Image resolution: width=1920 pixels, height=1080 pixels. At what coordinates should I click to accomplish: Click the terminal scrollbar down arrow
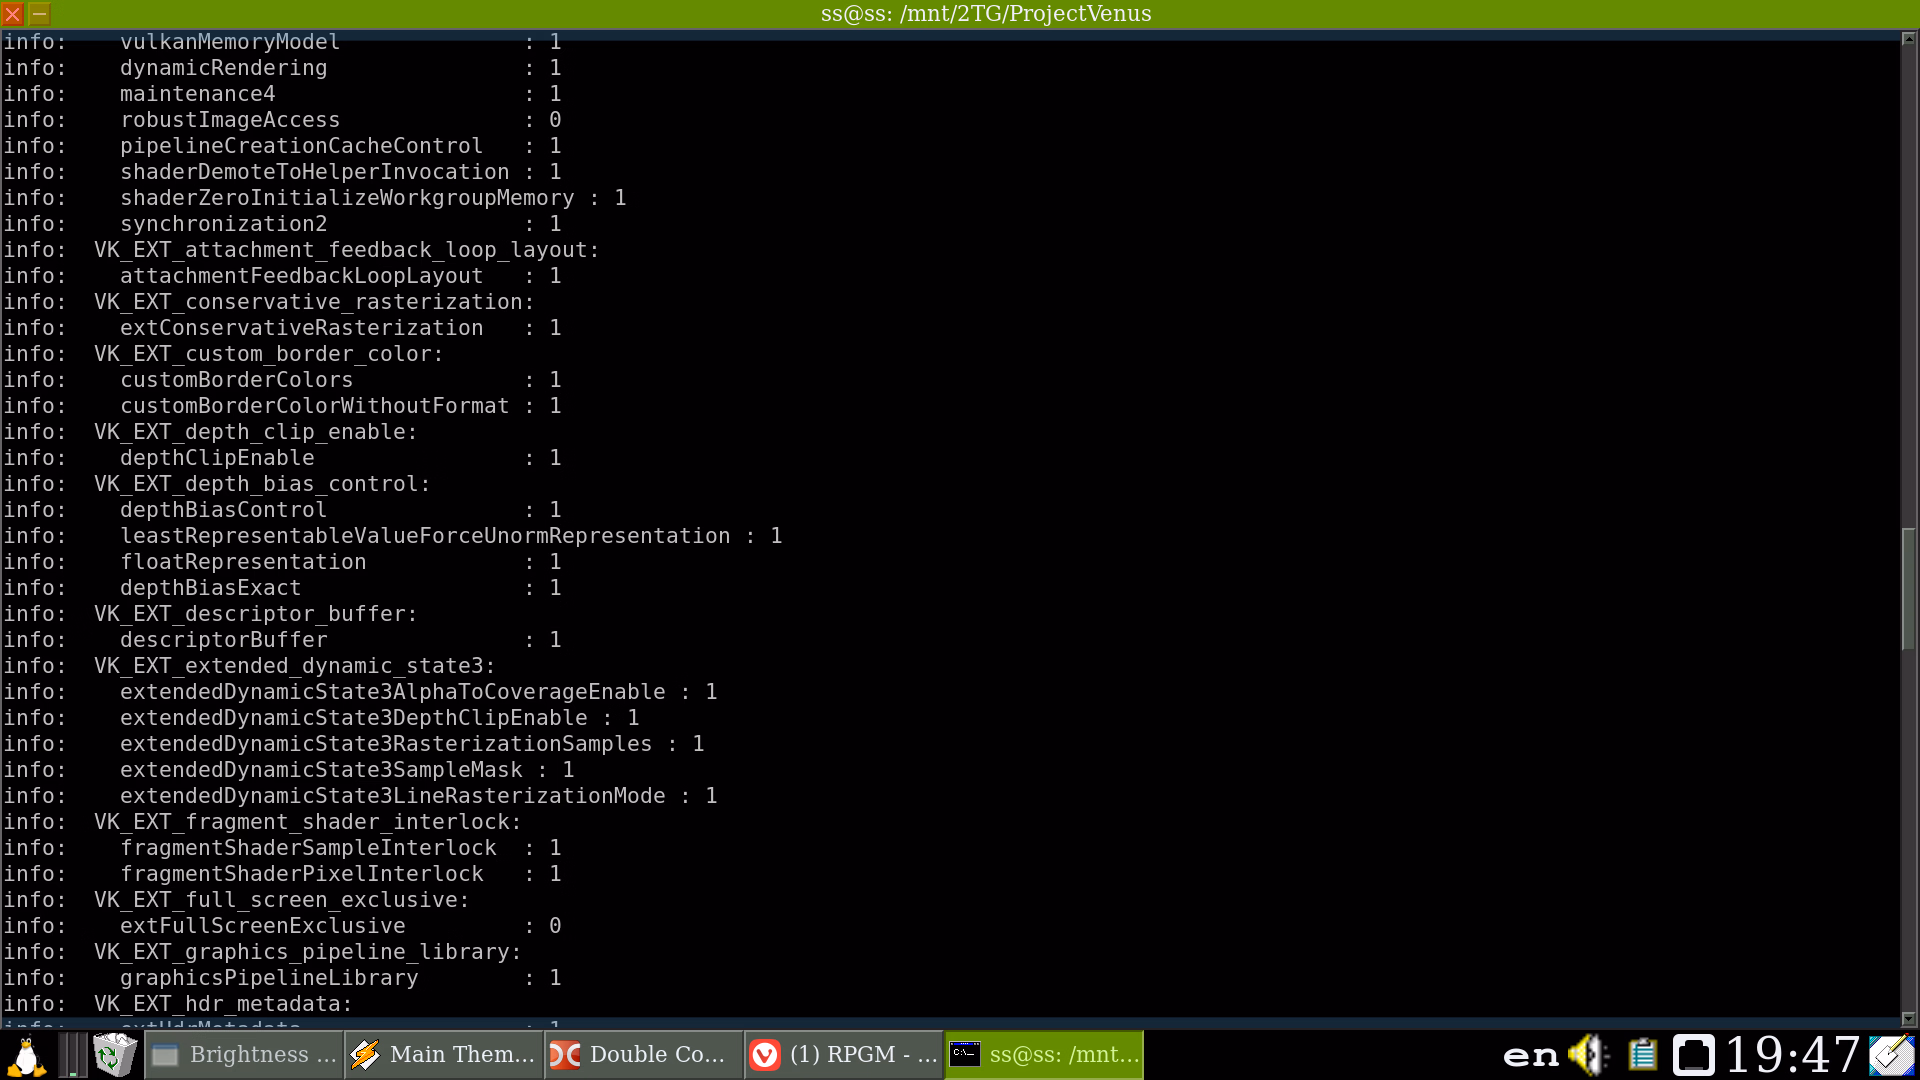tap(1908, 1019)
